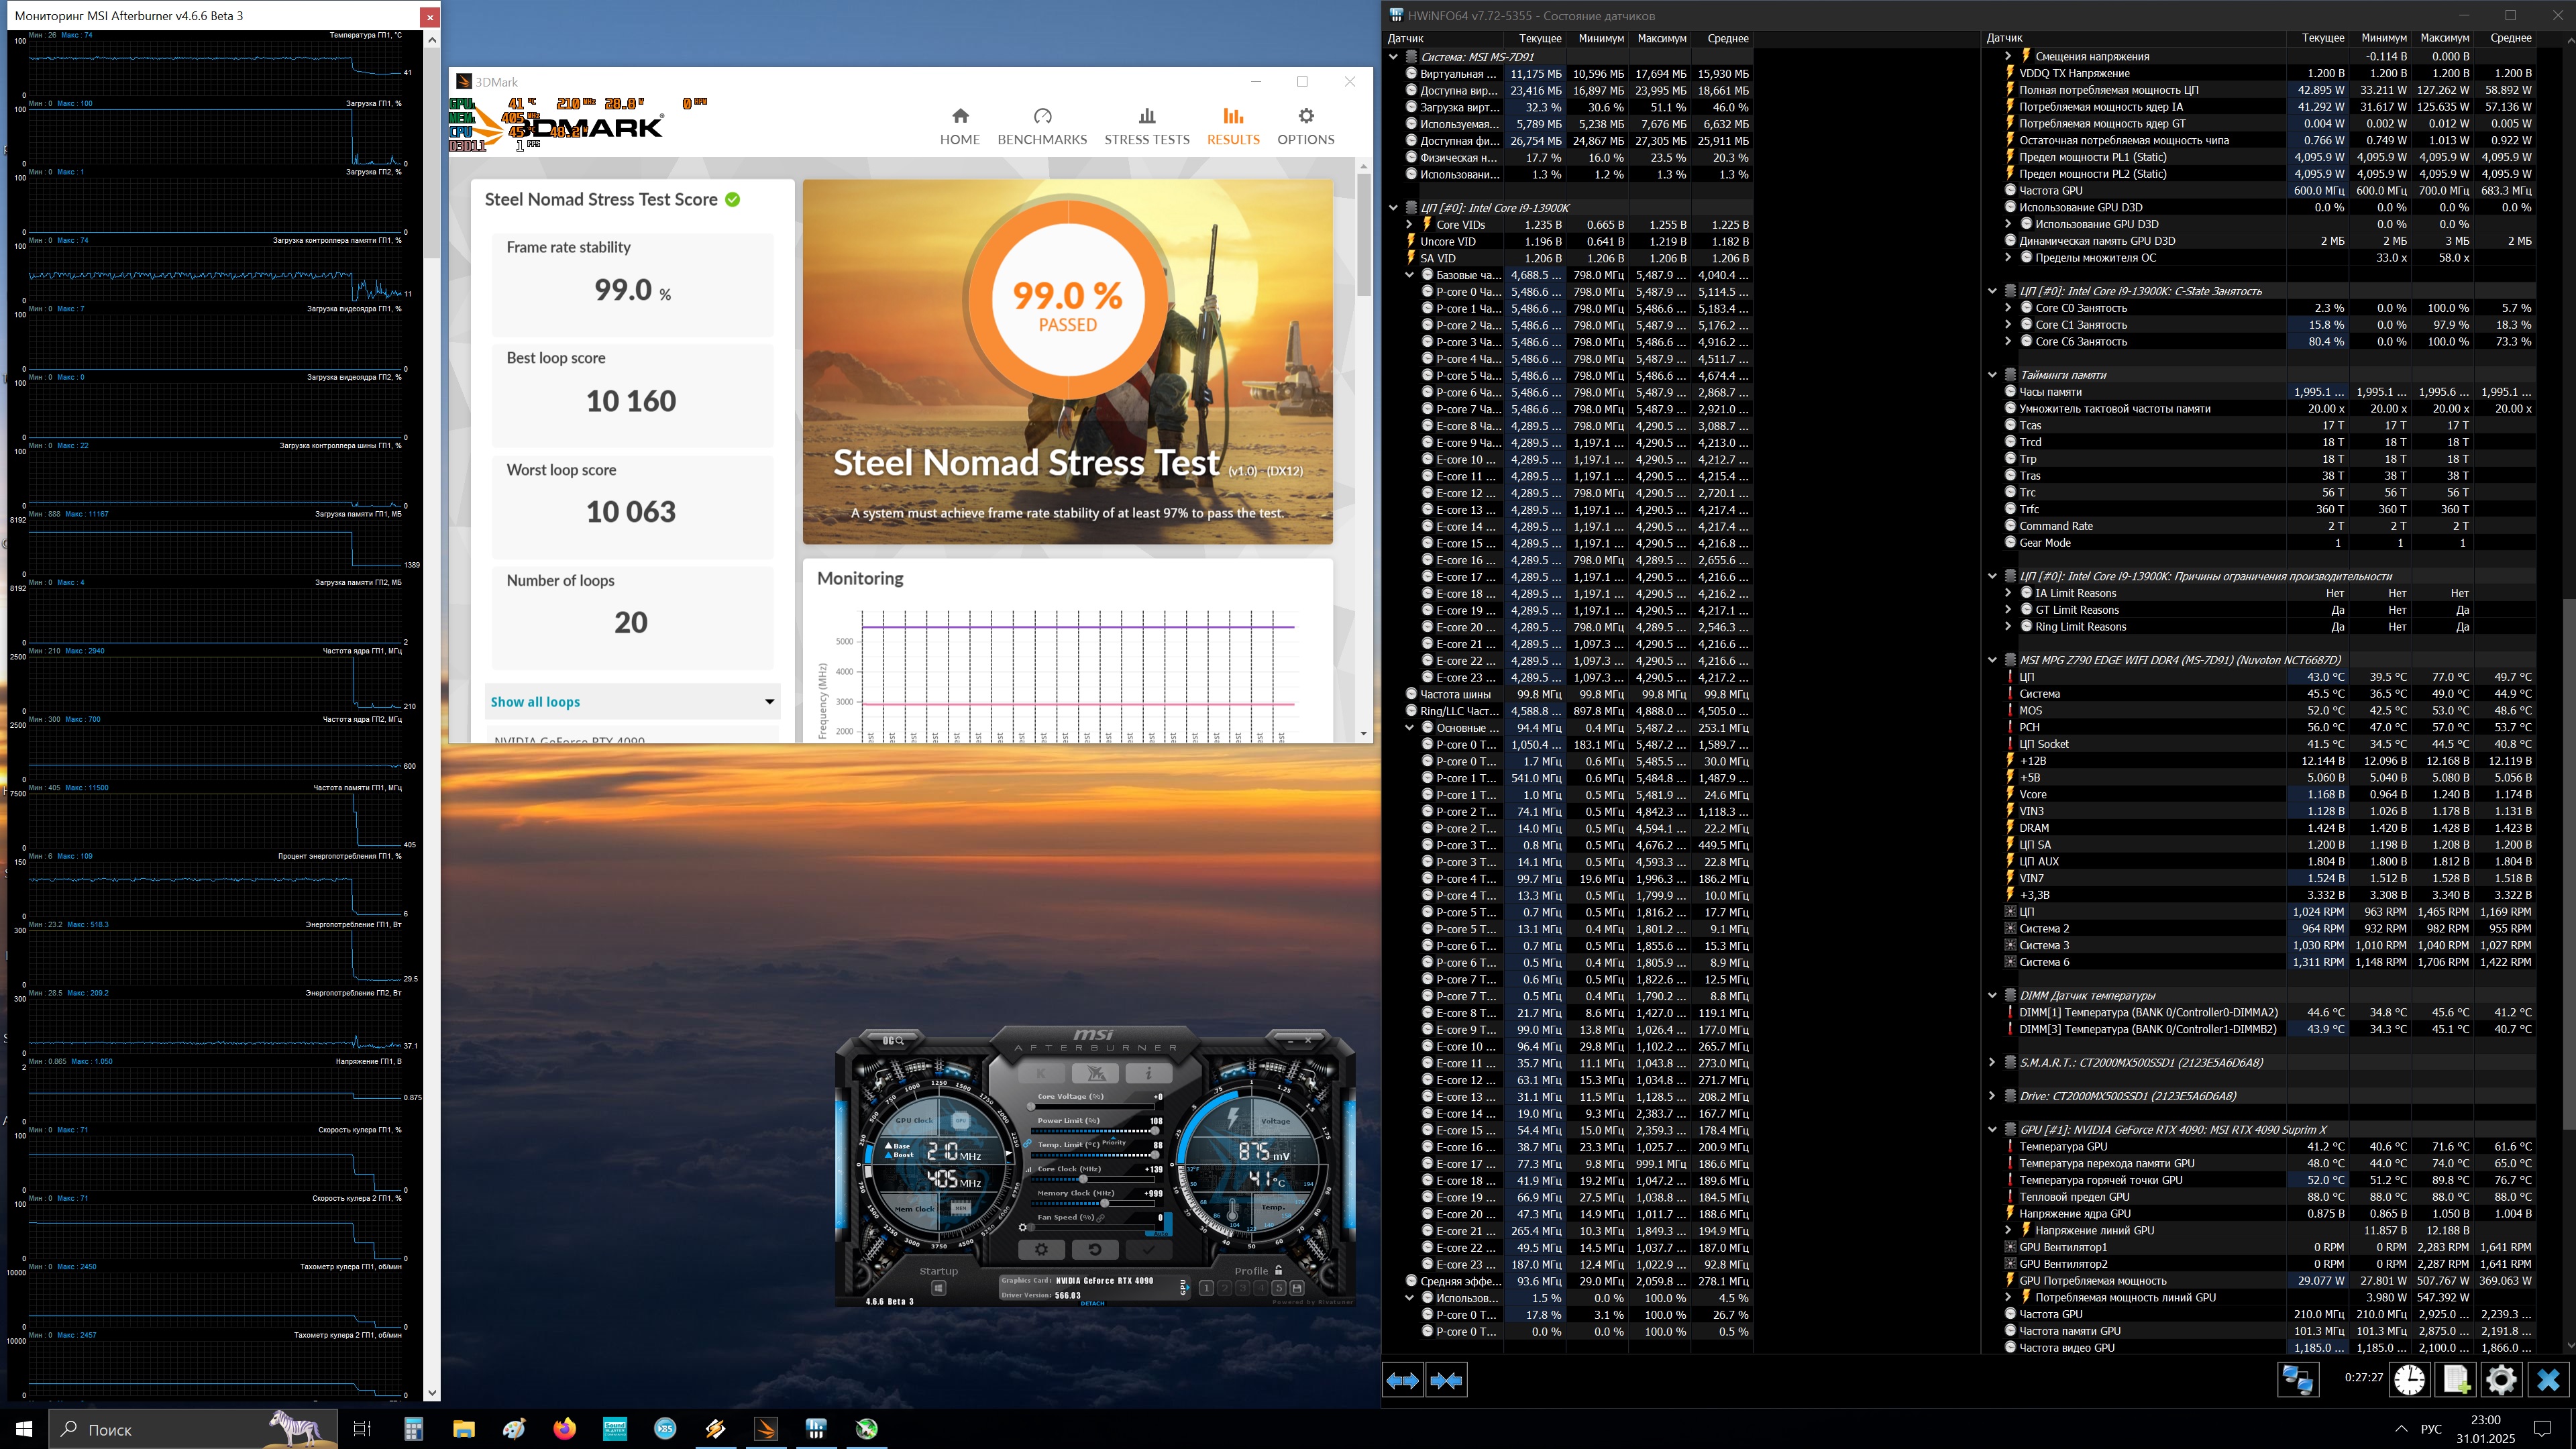Open HWiNFO remote network monitors icon
Screen dimensions: 2576x1449
pos(2297,1380)
